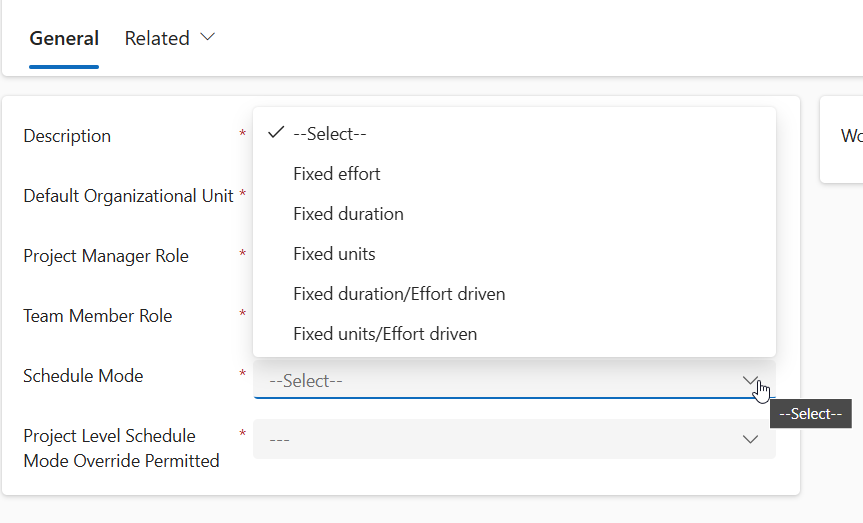Click the chevron on the Override Permitted field
Image resolution: width=863 pixels, height=523 pixels.
pos(750,439)
